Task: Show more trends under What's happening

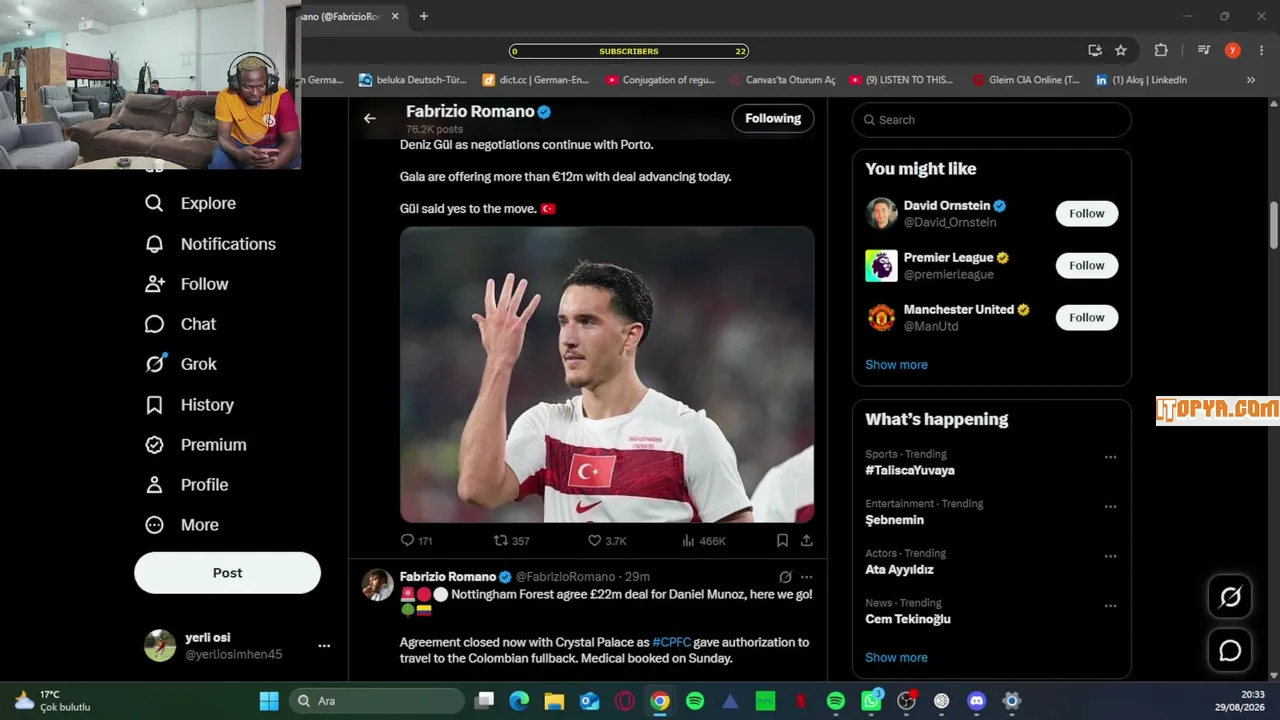Action: tap(896, 657)
